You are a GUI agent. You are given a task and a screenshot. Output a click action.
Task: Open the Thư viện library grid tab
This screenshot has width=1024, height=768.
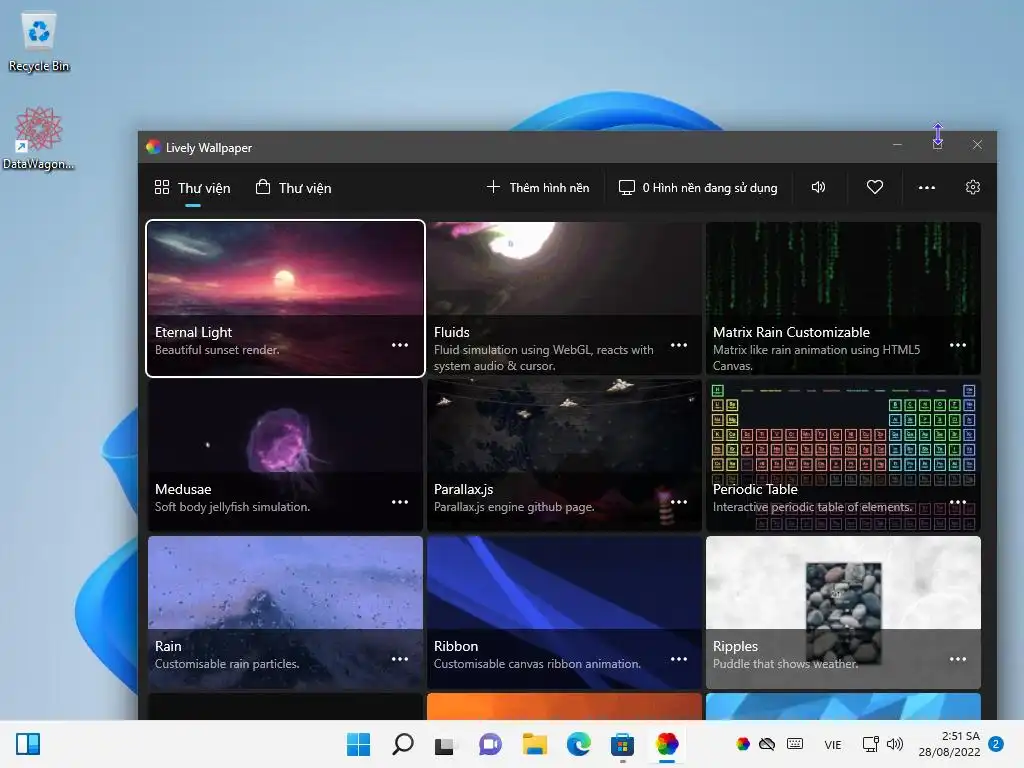[192, 188]
